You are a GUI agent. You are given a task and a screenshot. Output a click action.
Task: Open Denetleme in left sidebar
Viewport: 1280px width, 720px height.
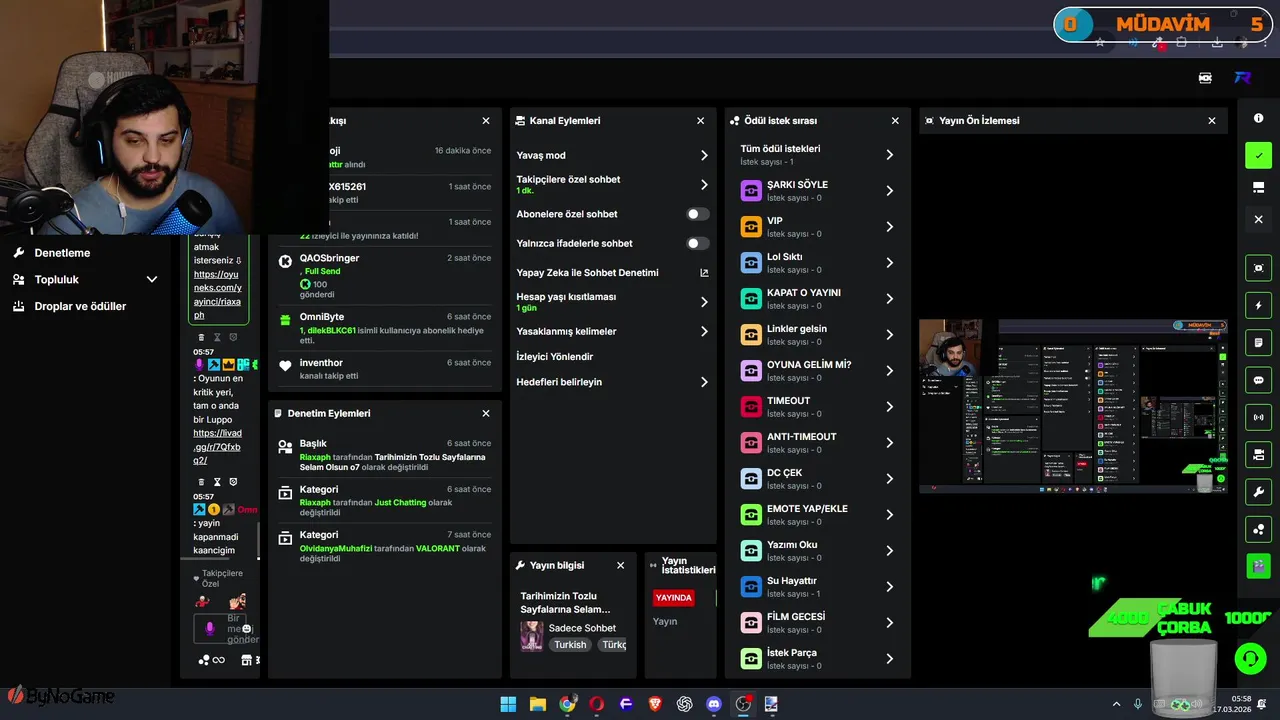[62, 253]
